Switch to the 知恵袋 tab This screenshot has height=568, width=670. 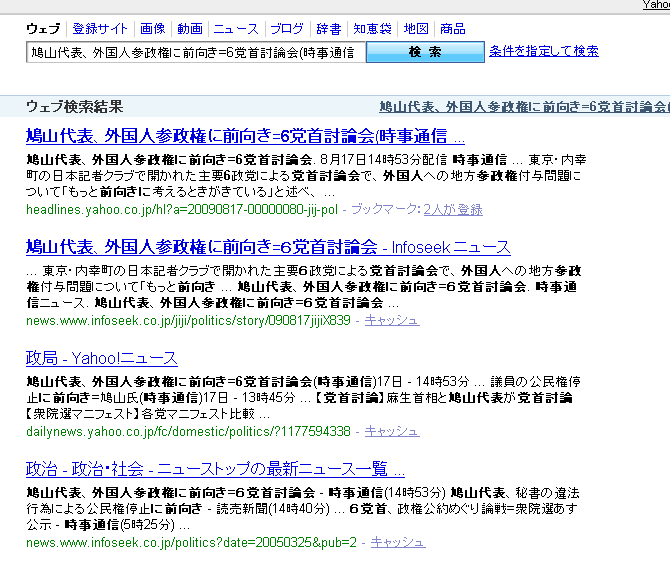pos(372,29)
